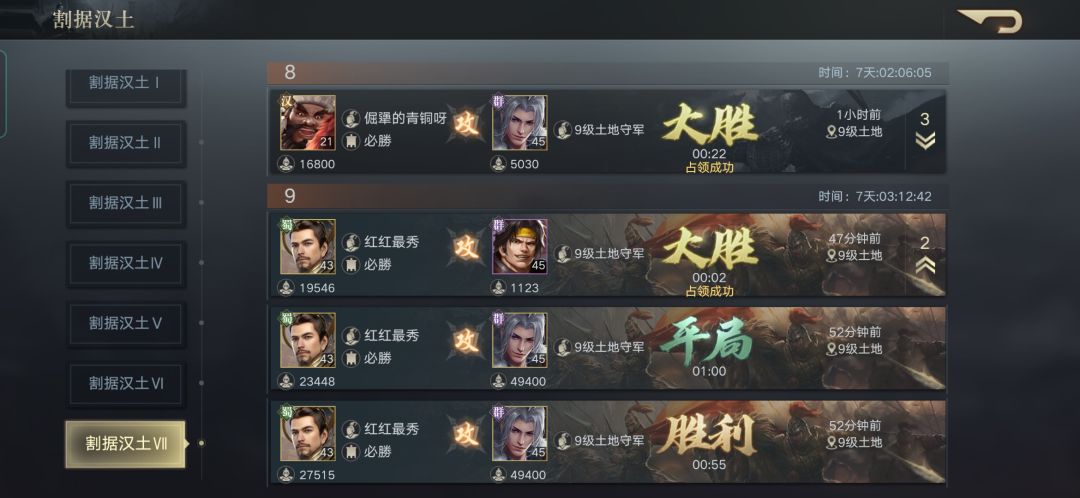Tap the player icon beside 倔犟的青铜呀
The width and height of the screenshot is (1080, 498).
[x=351, y=118]
